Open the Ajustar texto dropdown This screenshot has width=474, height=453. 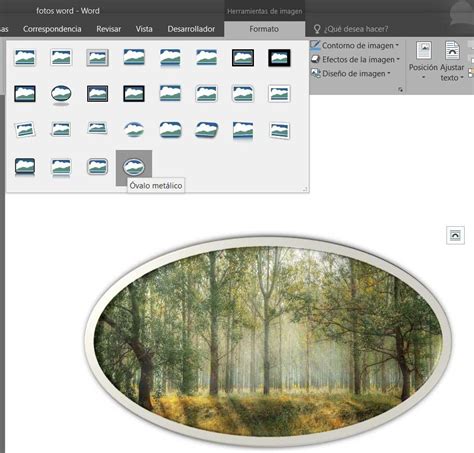pos(452,61)
